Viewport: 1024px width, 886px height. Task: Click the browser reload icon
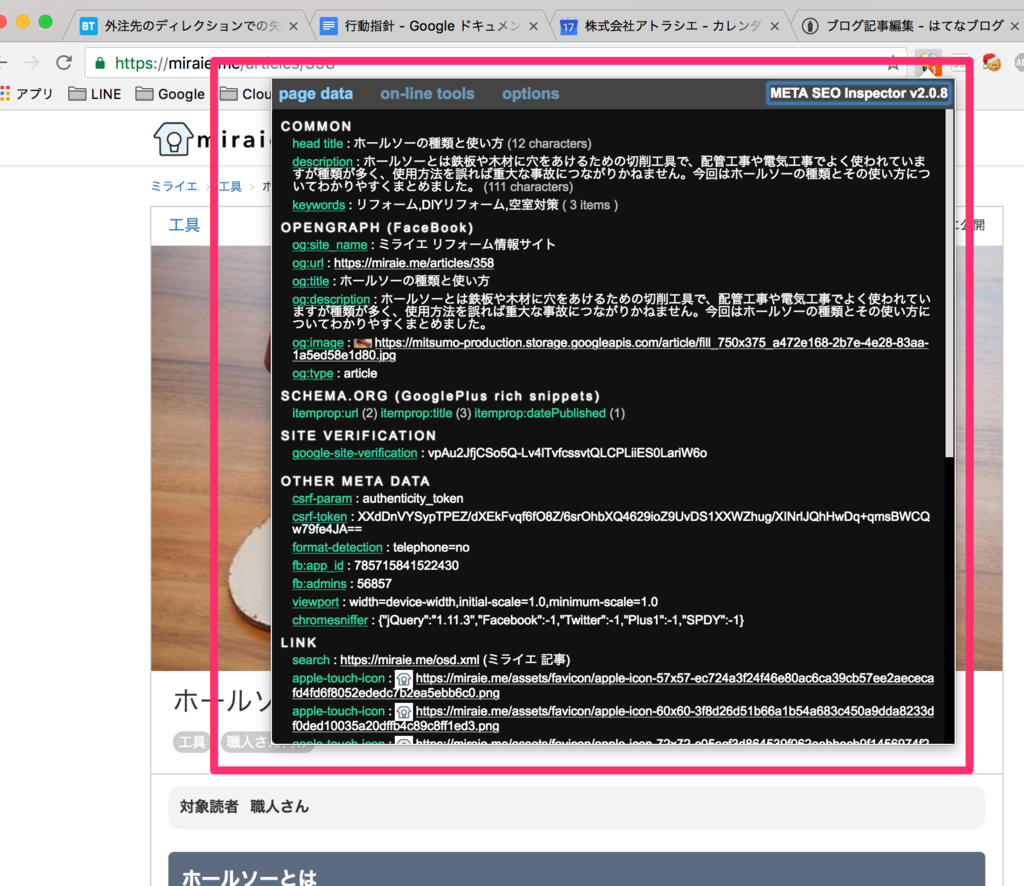pos(63,63)
